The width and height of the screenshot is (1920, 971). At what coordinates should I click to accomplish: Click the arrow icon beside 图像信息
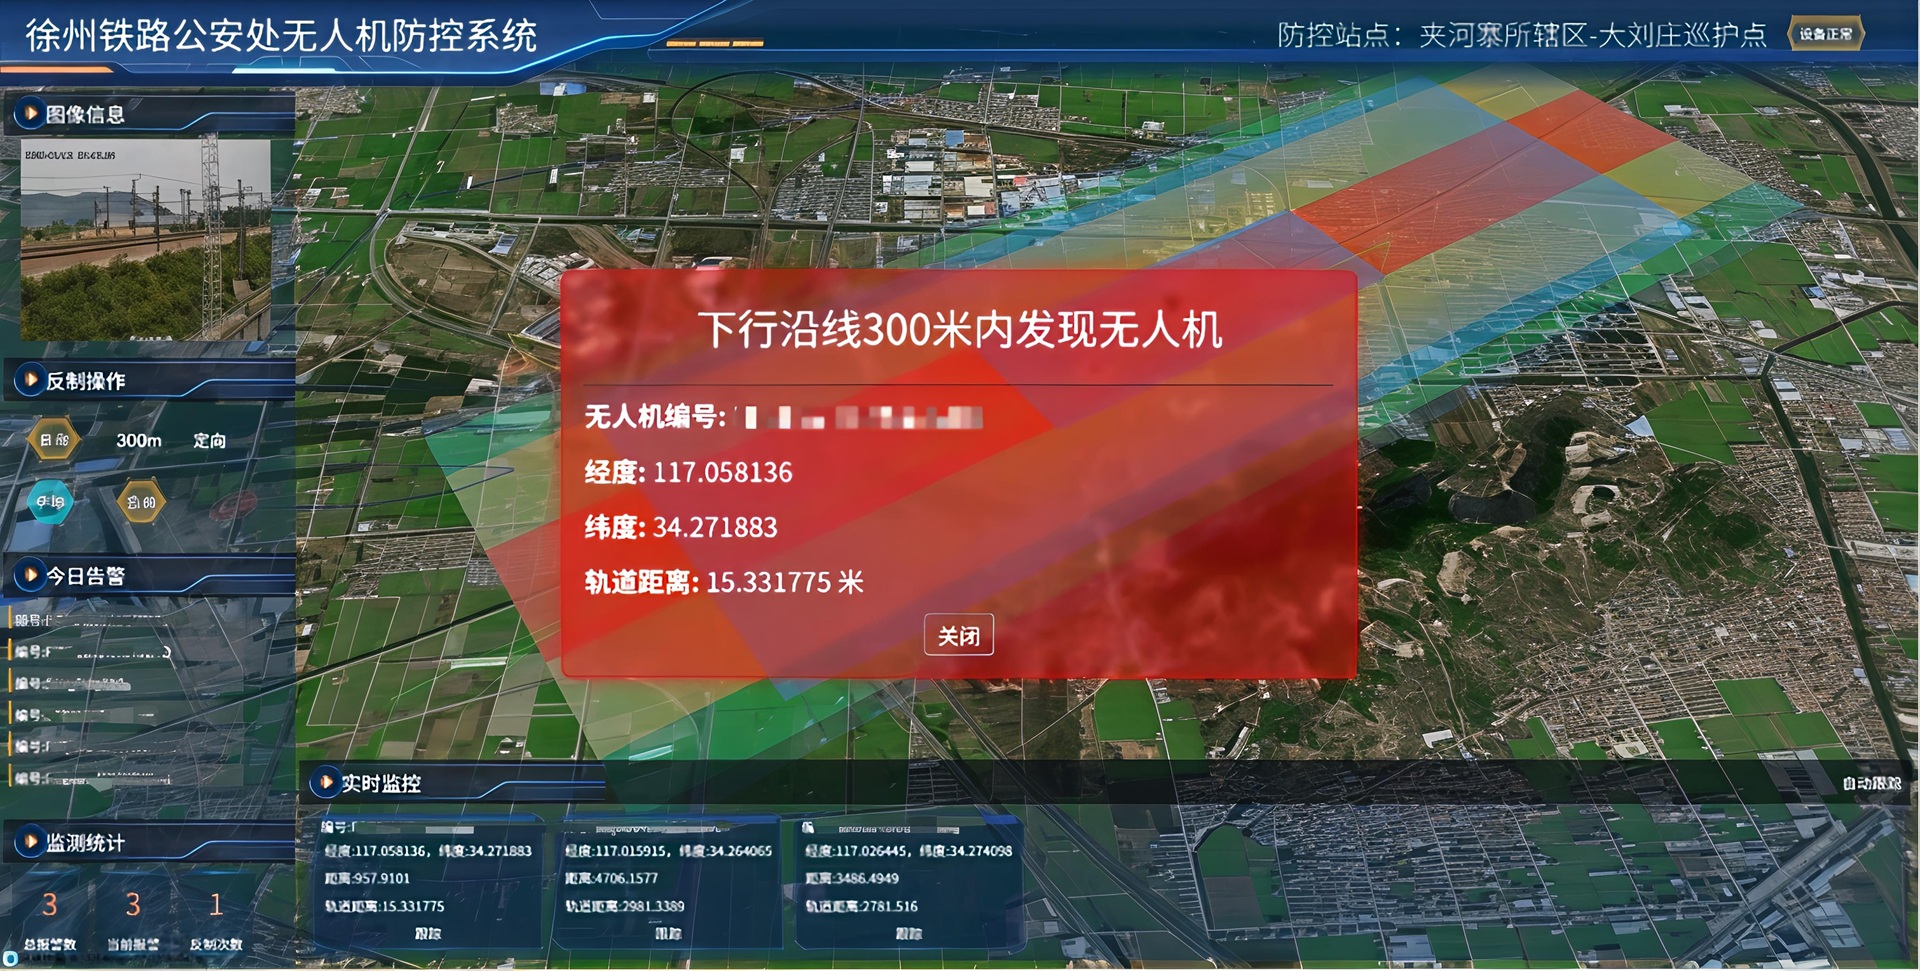pos(30,114)
